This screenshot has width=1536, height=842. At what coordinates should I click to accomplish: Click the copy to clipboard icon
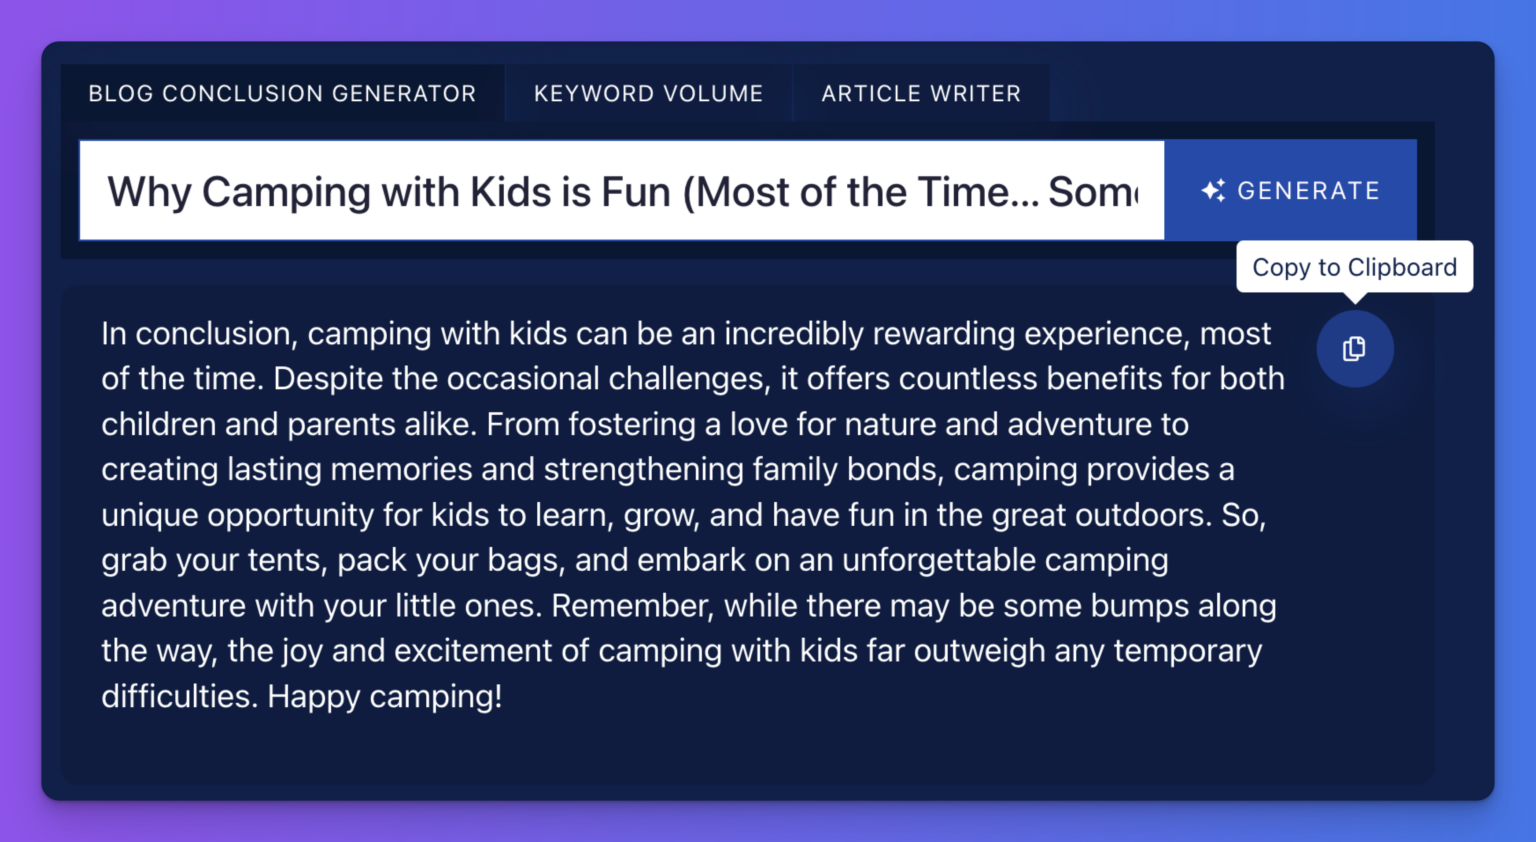(x=1354, y=349)
